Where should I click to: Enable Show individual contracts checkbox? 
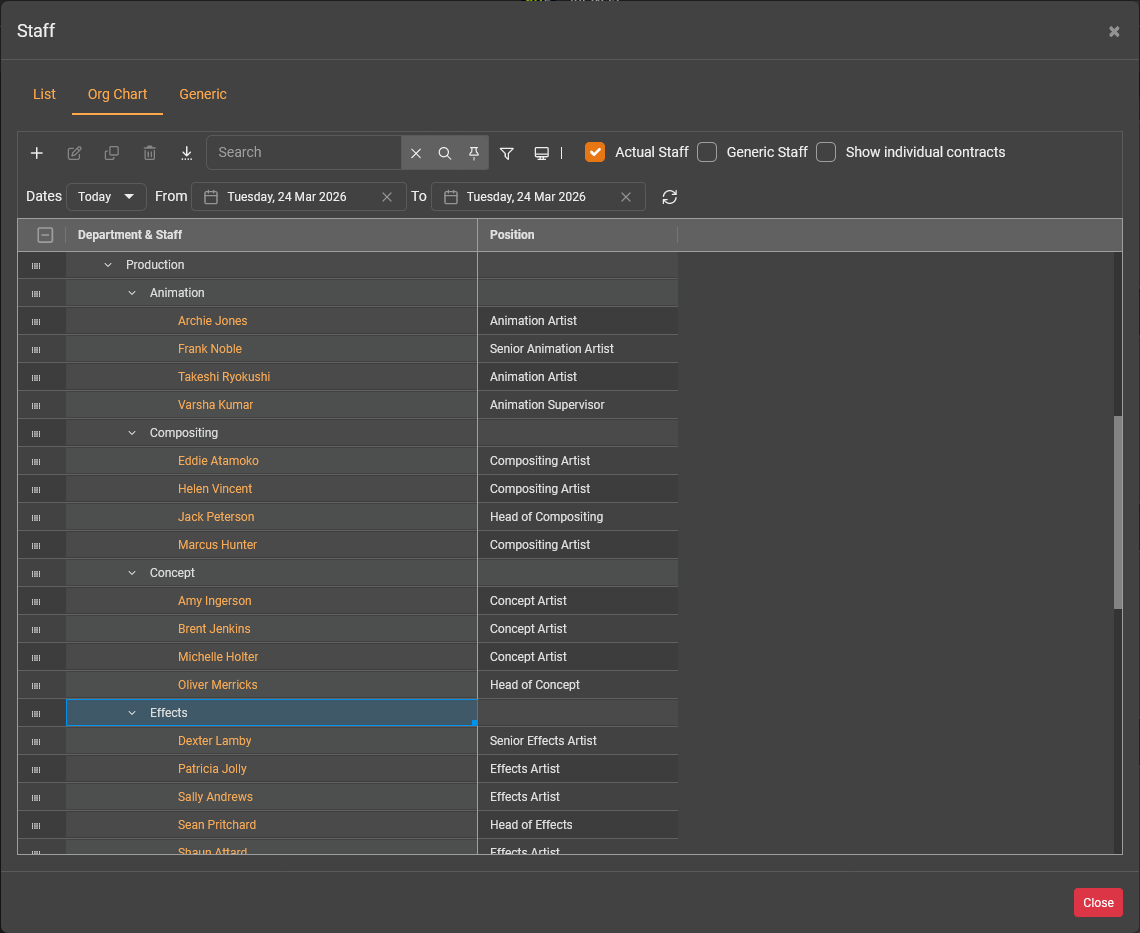pos(826,152)
